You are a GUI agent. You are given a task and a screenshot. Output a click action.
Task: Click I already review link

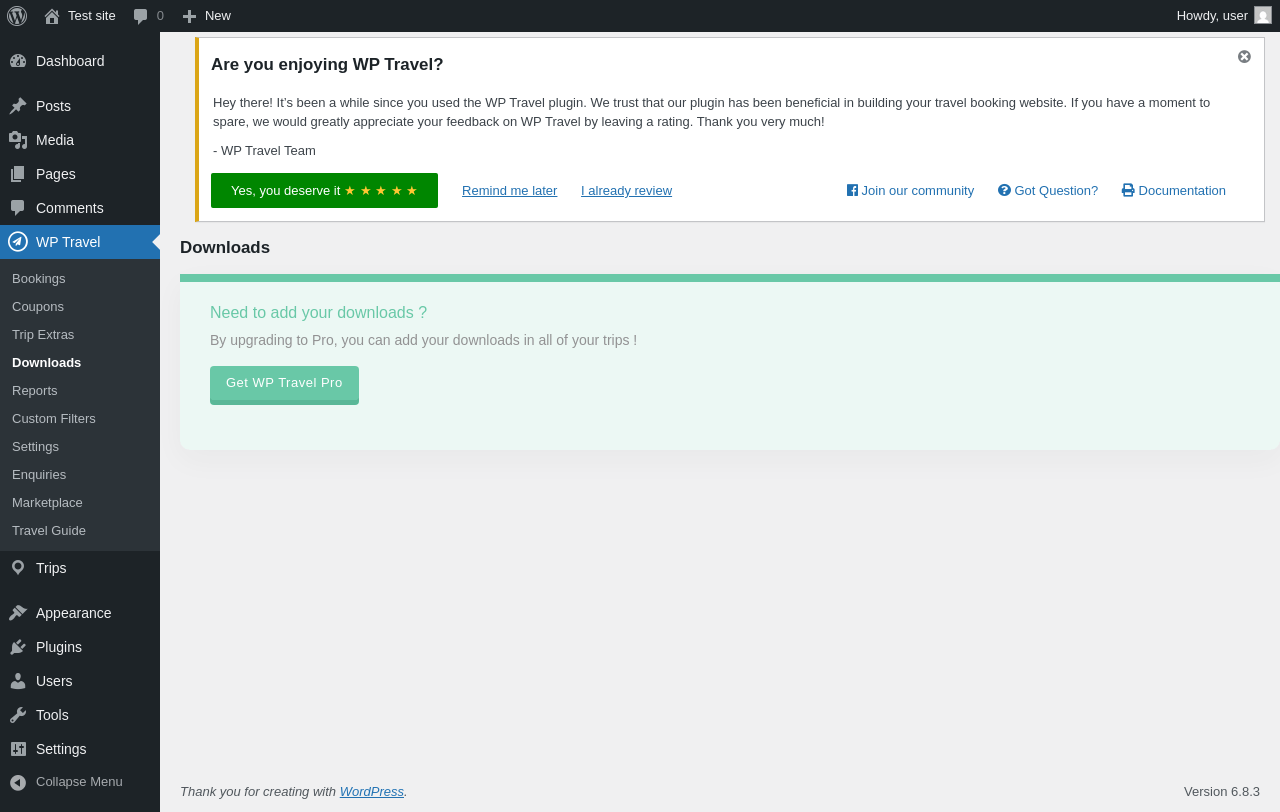click(626, 191)
